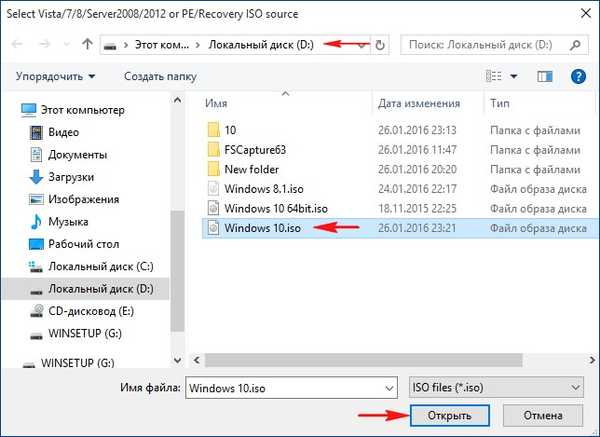Toggle the preview pane icon
Viewport: 600px width, 437px height.
(546, 76)
